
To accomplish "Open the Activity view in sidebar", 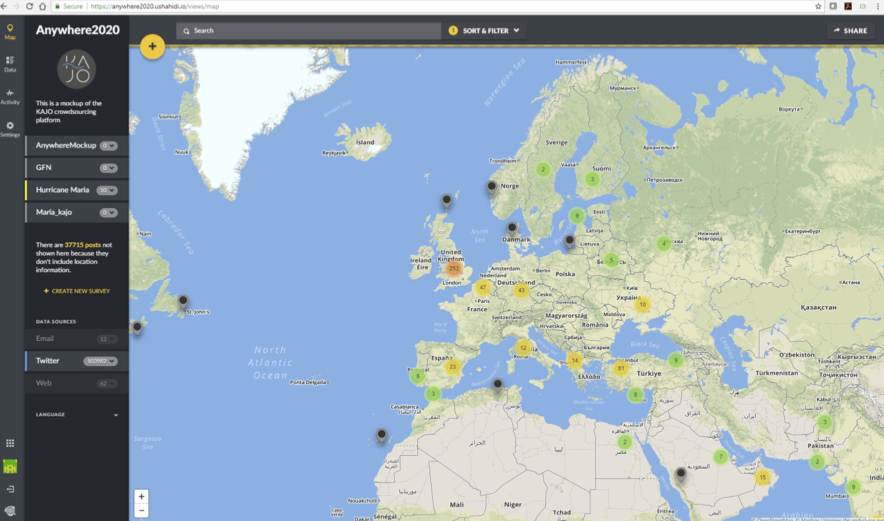I will 10,97.
